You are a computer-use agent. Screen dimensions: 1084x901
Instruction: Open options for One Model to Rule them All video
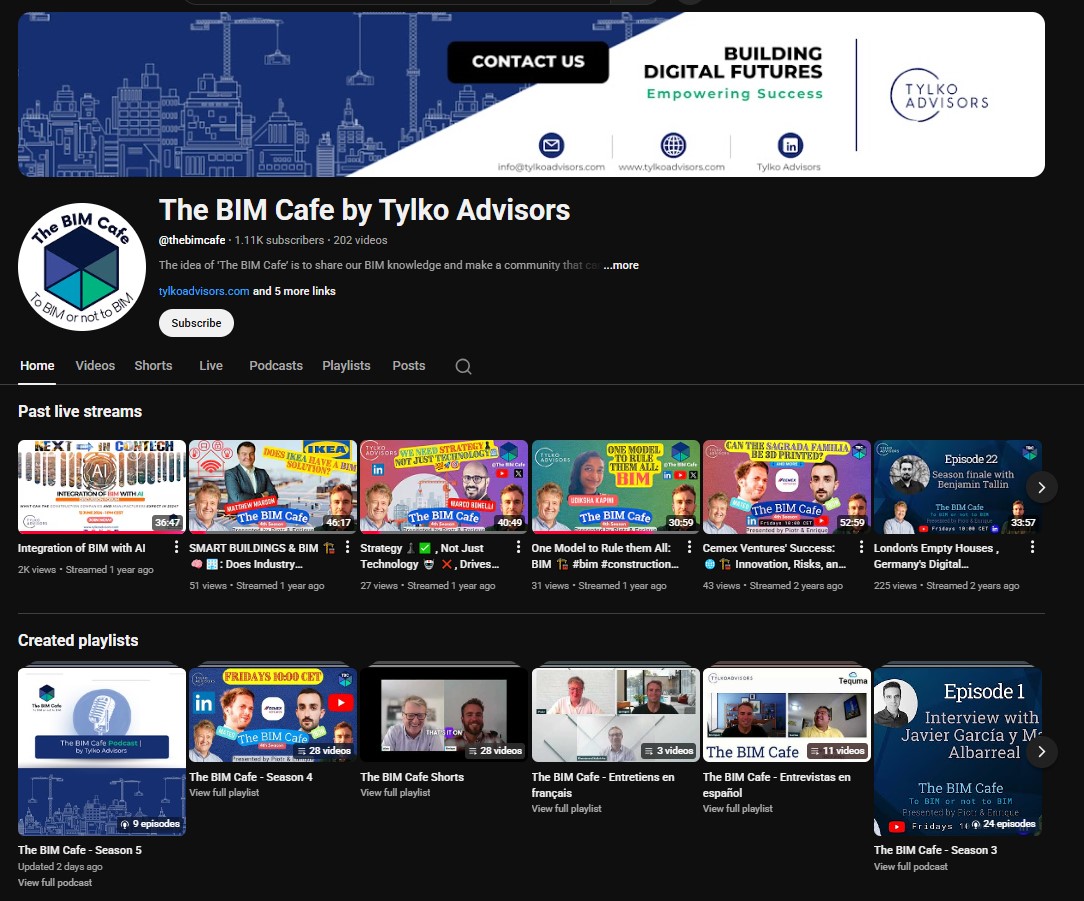(x=689, y=547)
